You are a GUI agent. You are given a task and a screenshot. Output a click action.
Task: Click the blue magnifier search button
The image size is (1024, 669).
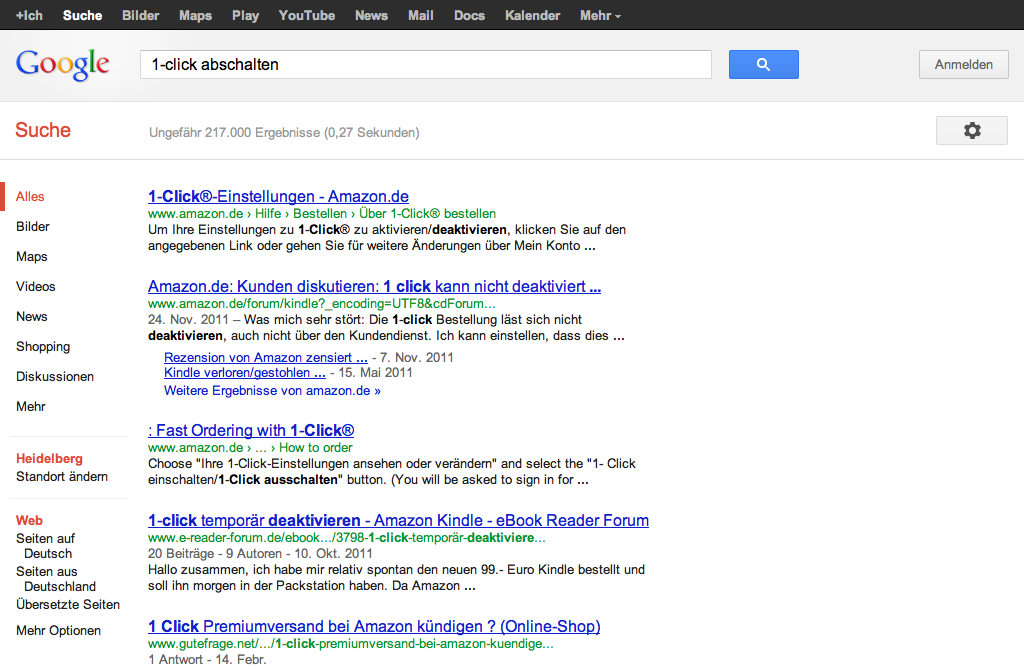(x=763, y=65)
